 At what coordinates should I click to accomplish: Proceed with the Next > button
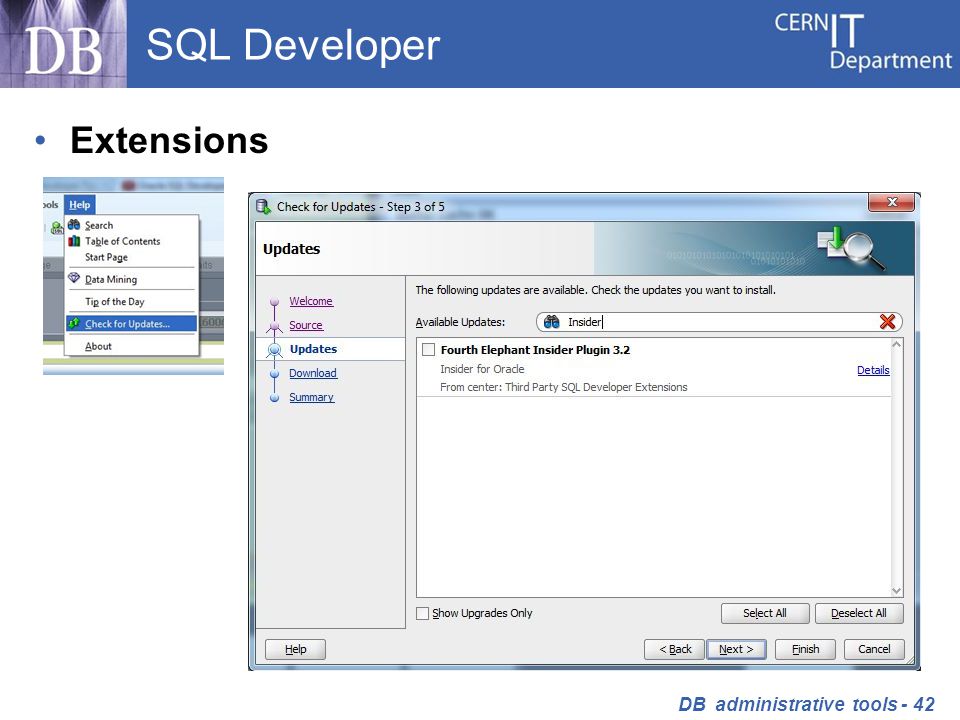(737, 649)
